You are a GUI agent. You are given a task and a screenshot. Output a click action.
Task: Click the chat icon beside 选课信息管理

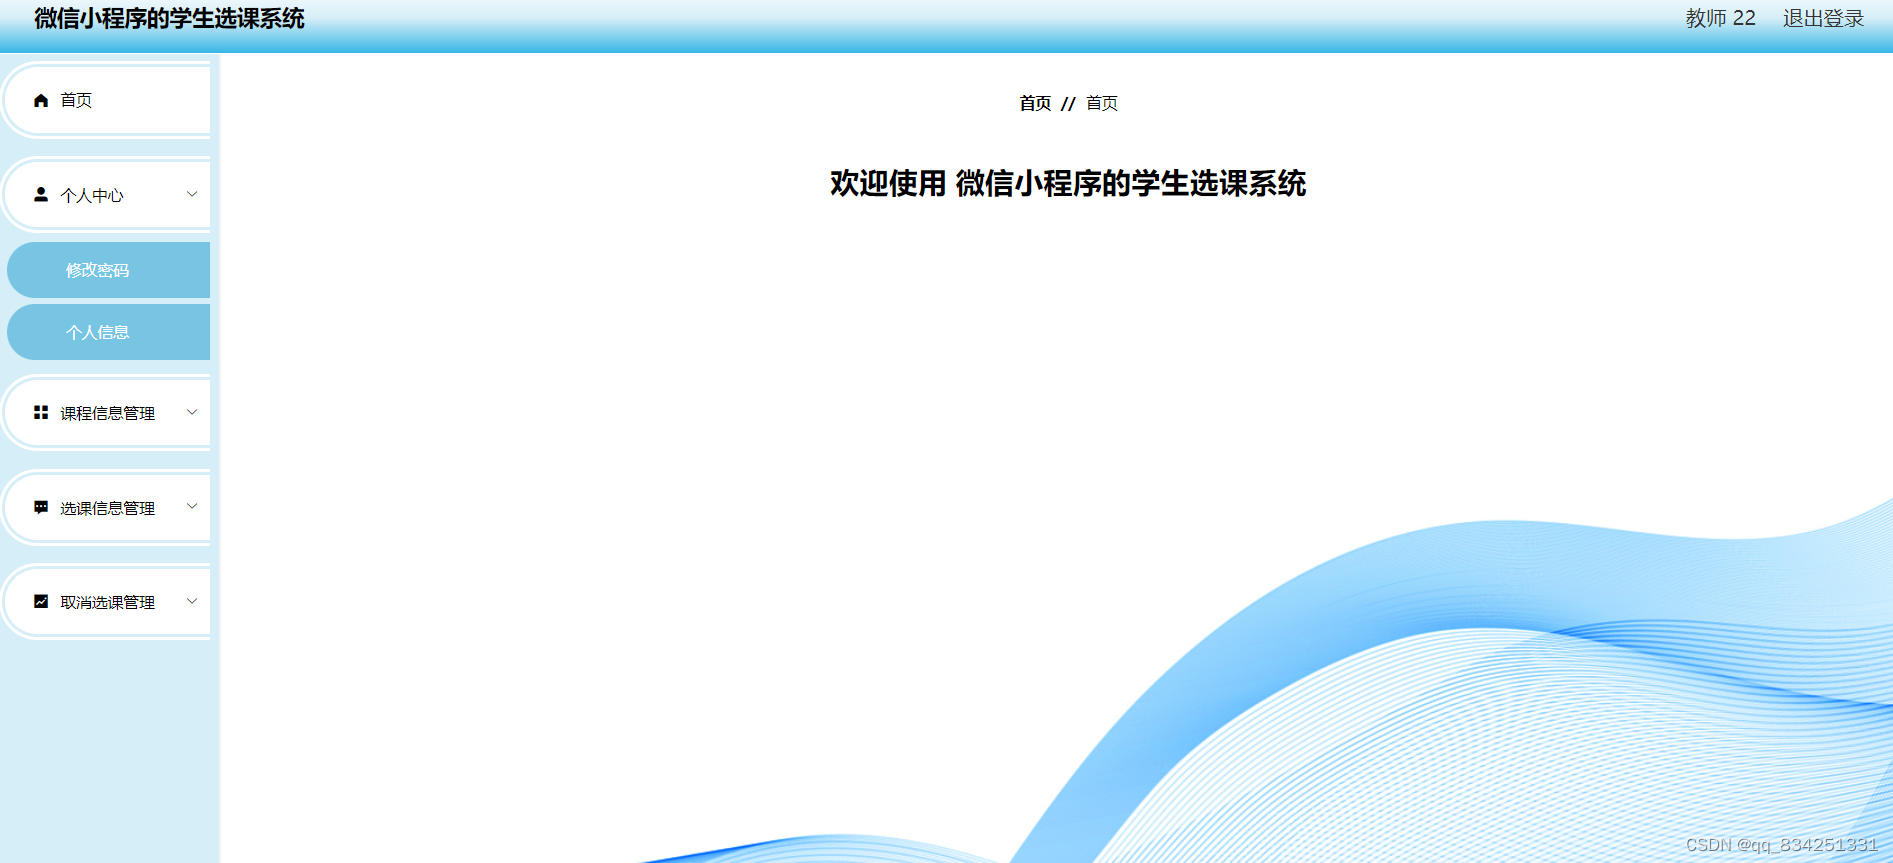point(41,507)
